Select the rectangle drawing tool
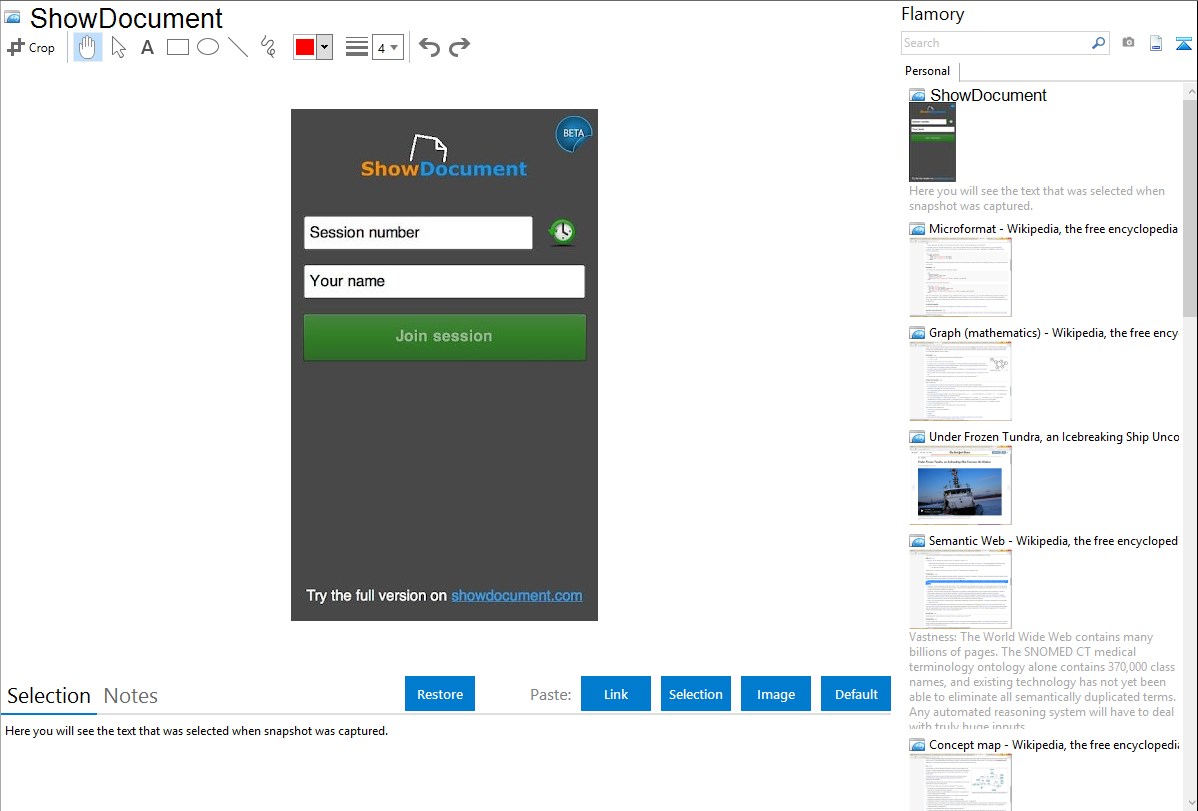 coord(177,47)
